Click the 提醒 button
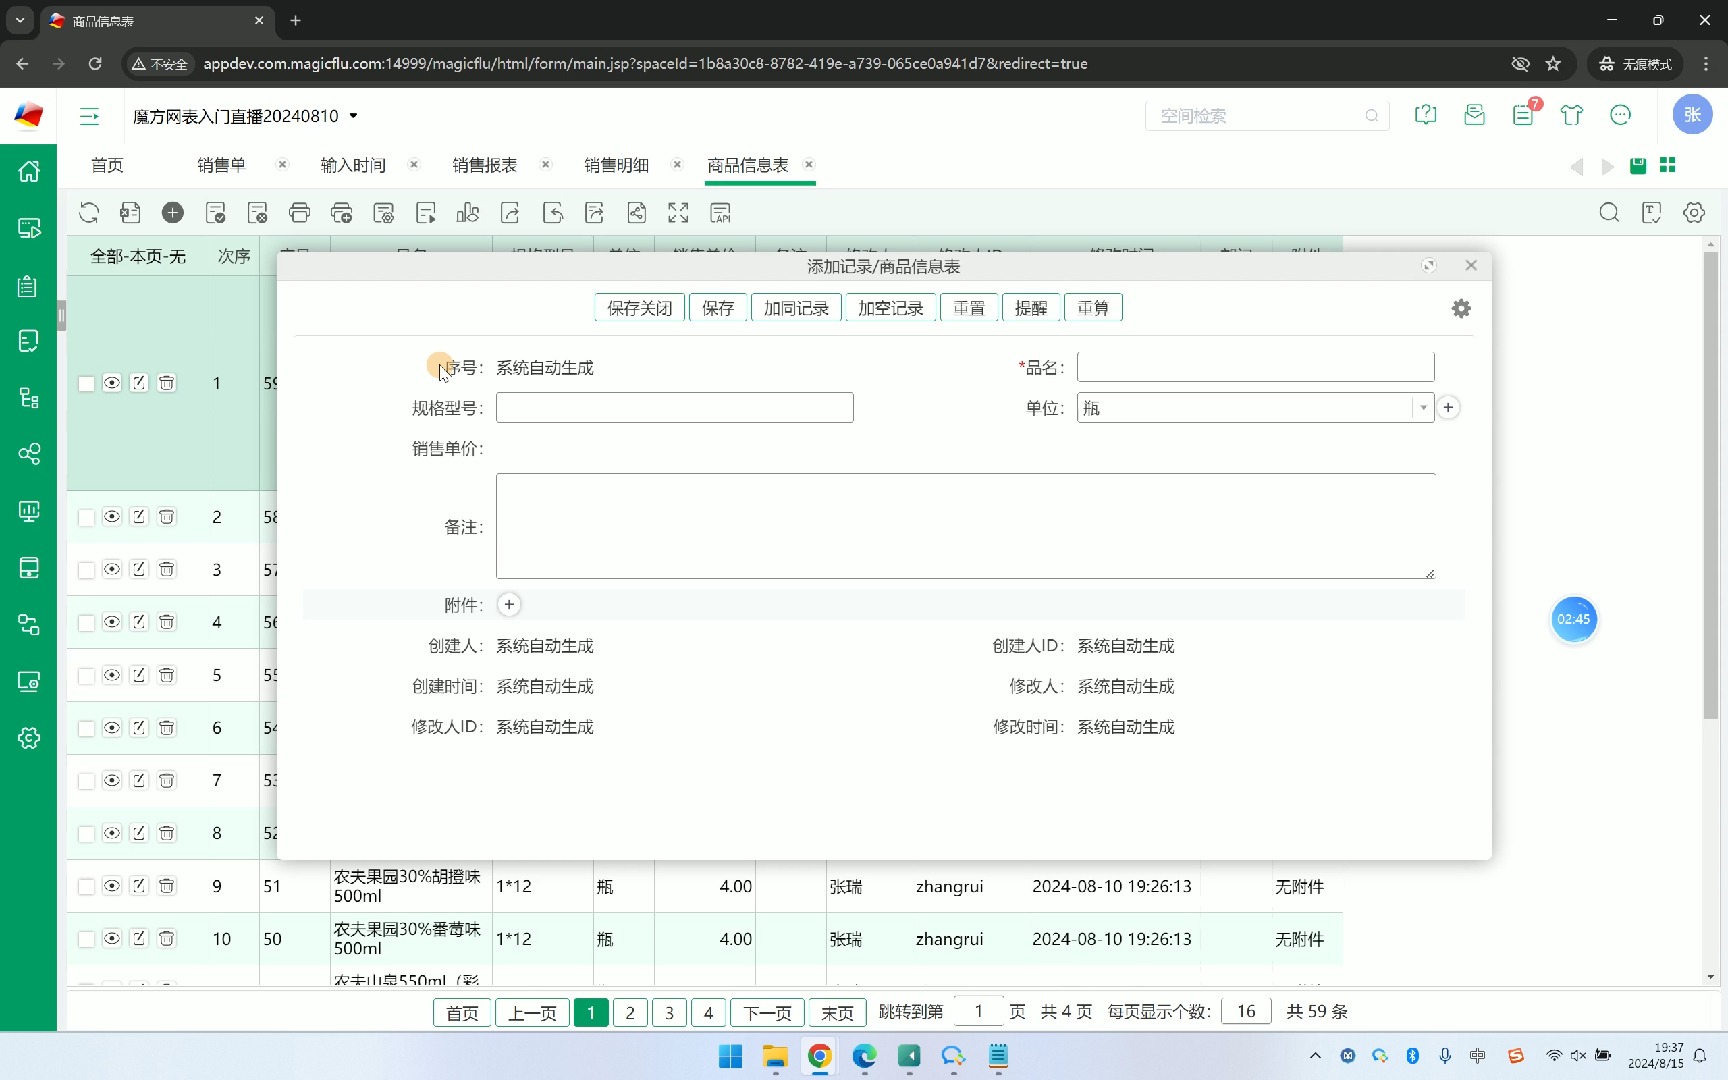 click(1031, 308)
